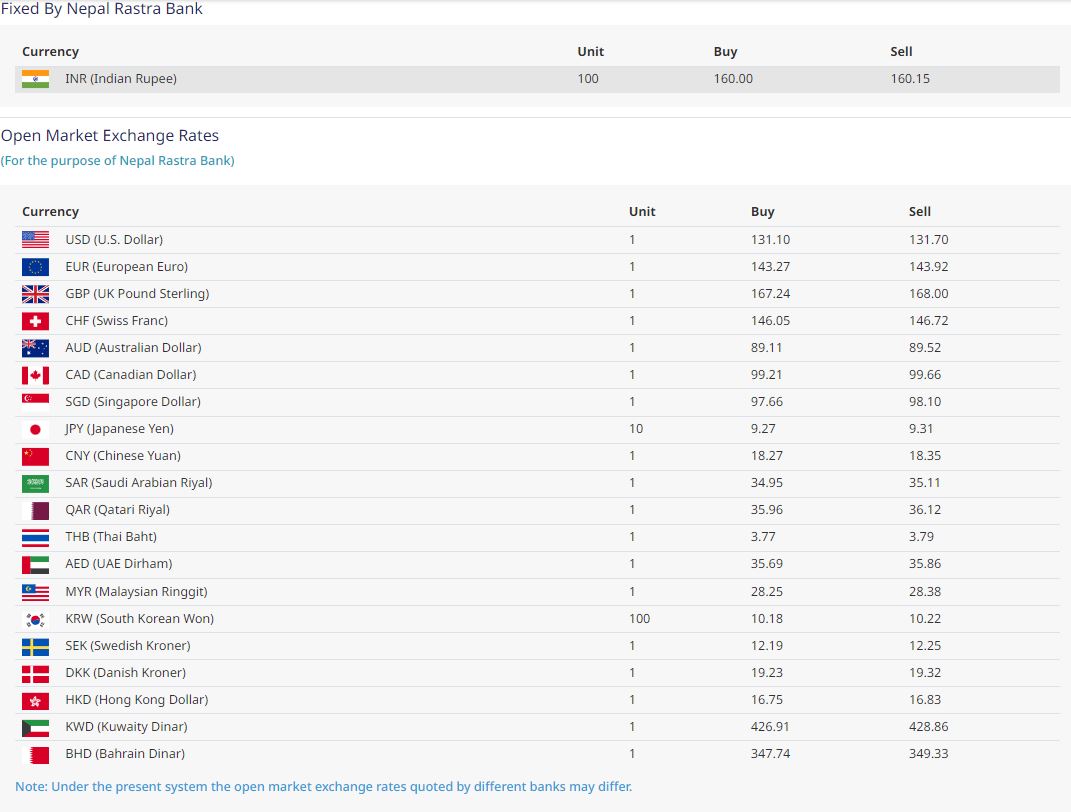Click '(For the purpose of Nepal Rastra Bank)' text
1071x812 pixels.
(x=117, y=160)
